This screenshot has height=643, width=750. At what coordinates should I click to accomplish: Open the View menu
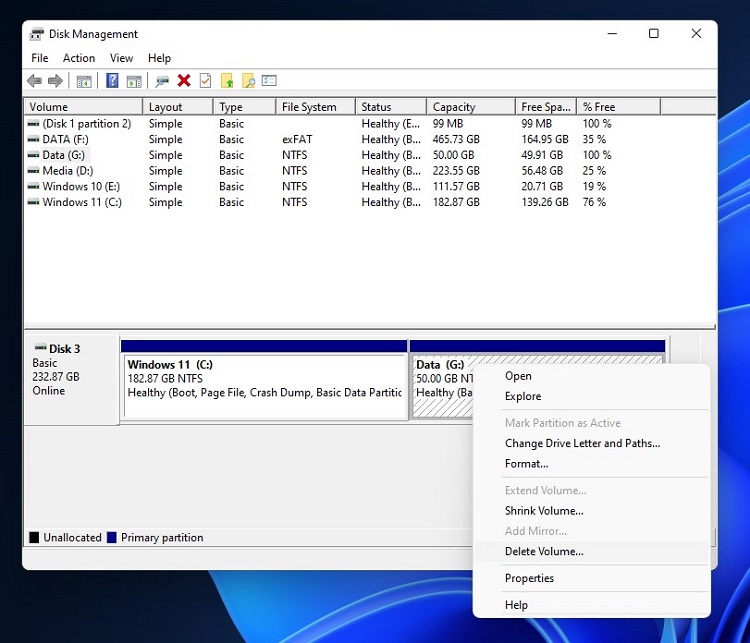coord(121,58)
